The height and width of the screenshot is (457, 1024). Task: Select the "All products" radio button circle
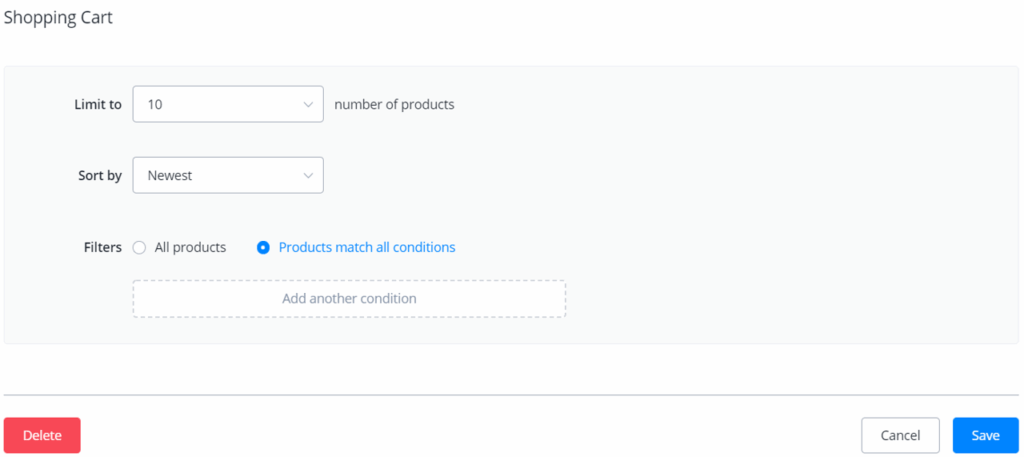(x=139, y=247)
